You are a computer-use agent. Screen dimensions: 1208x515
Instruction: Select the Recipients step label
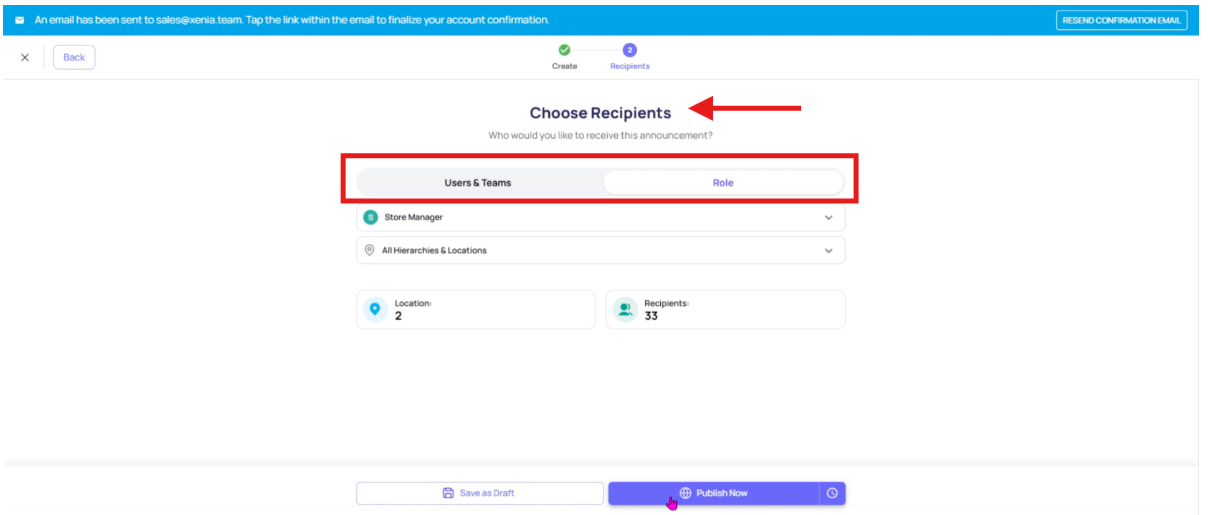[630, 66]
